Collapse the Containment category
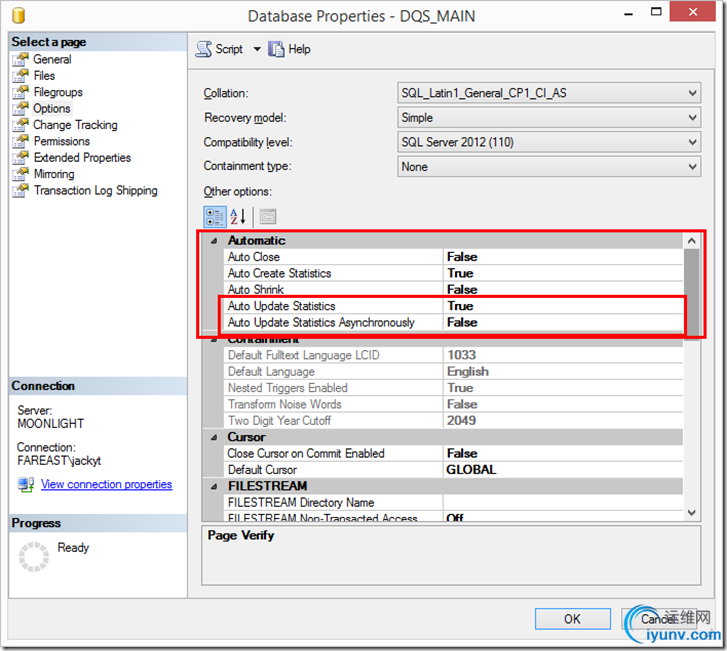727x651 pixels. pyautogui.click(x=214, y=340)
